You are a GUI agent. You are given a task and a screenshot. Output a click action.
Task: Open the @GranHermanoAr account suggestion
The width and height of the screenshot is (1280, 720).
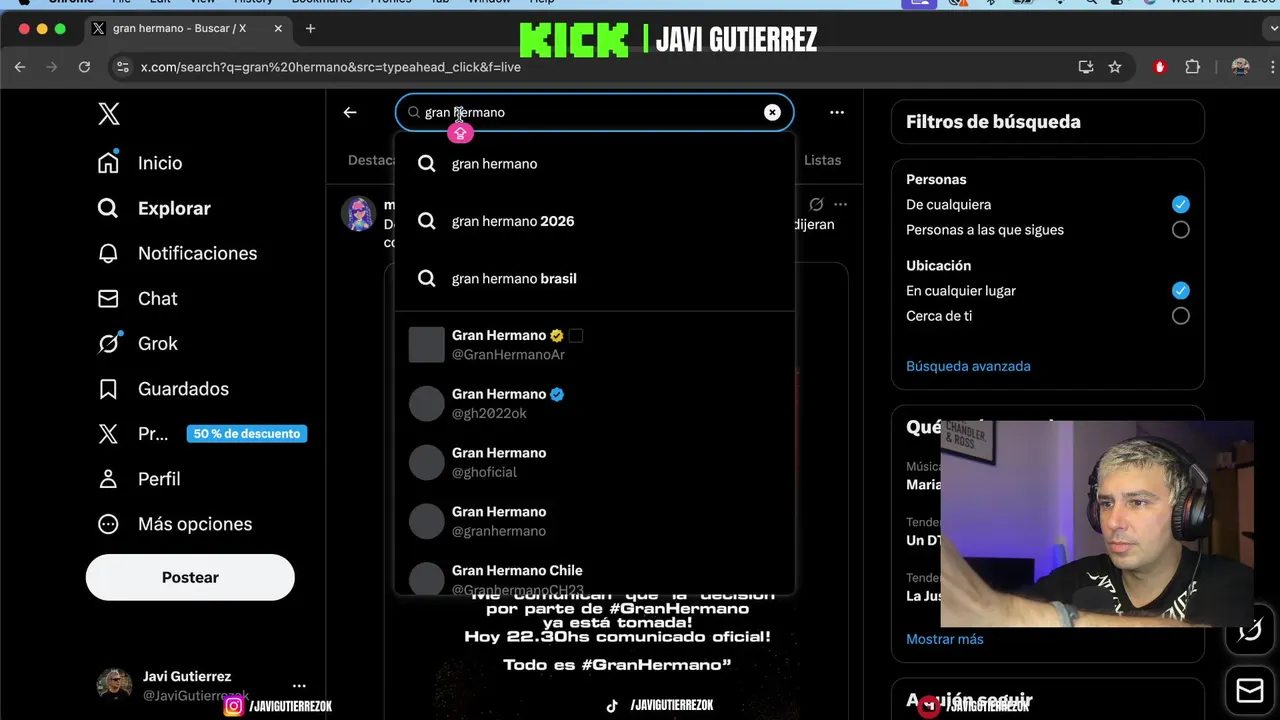[594, 344]
